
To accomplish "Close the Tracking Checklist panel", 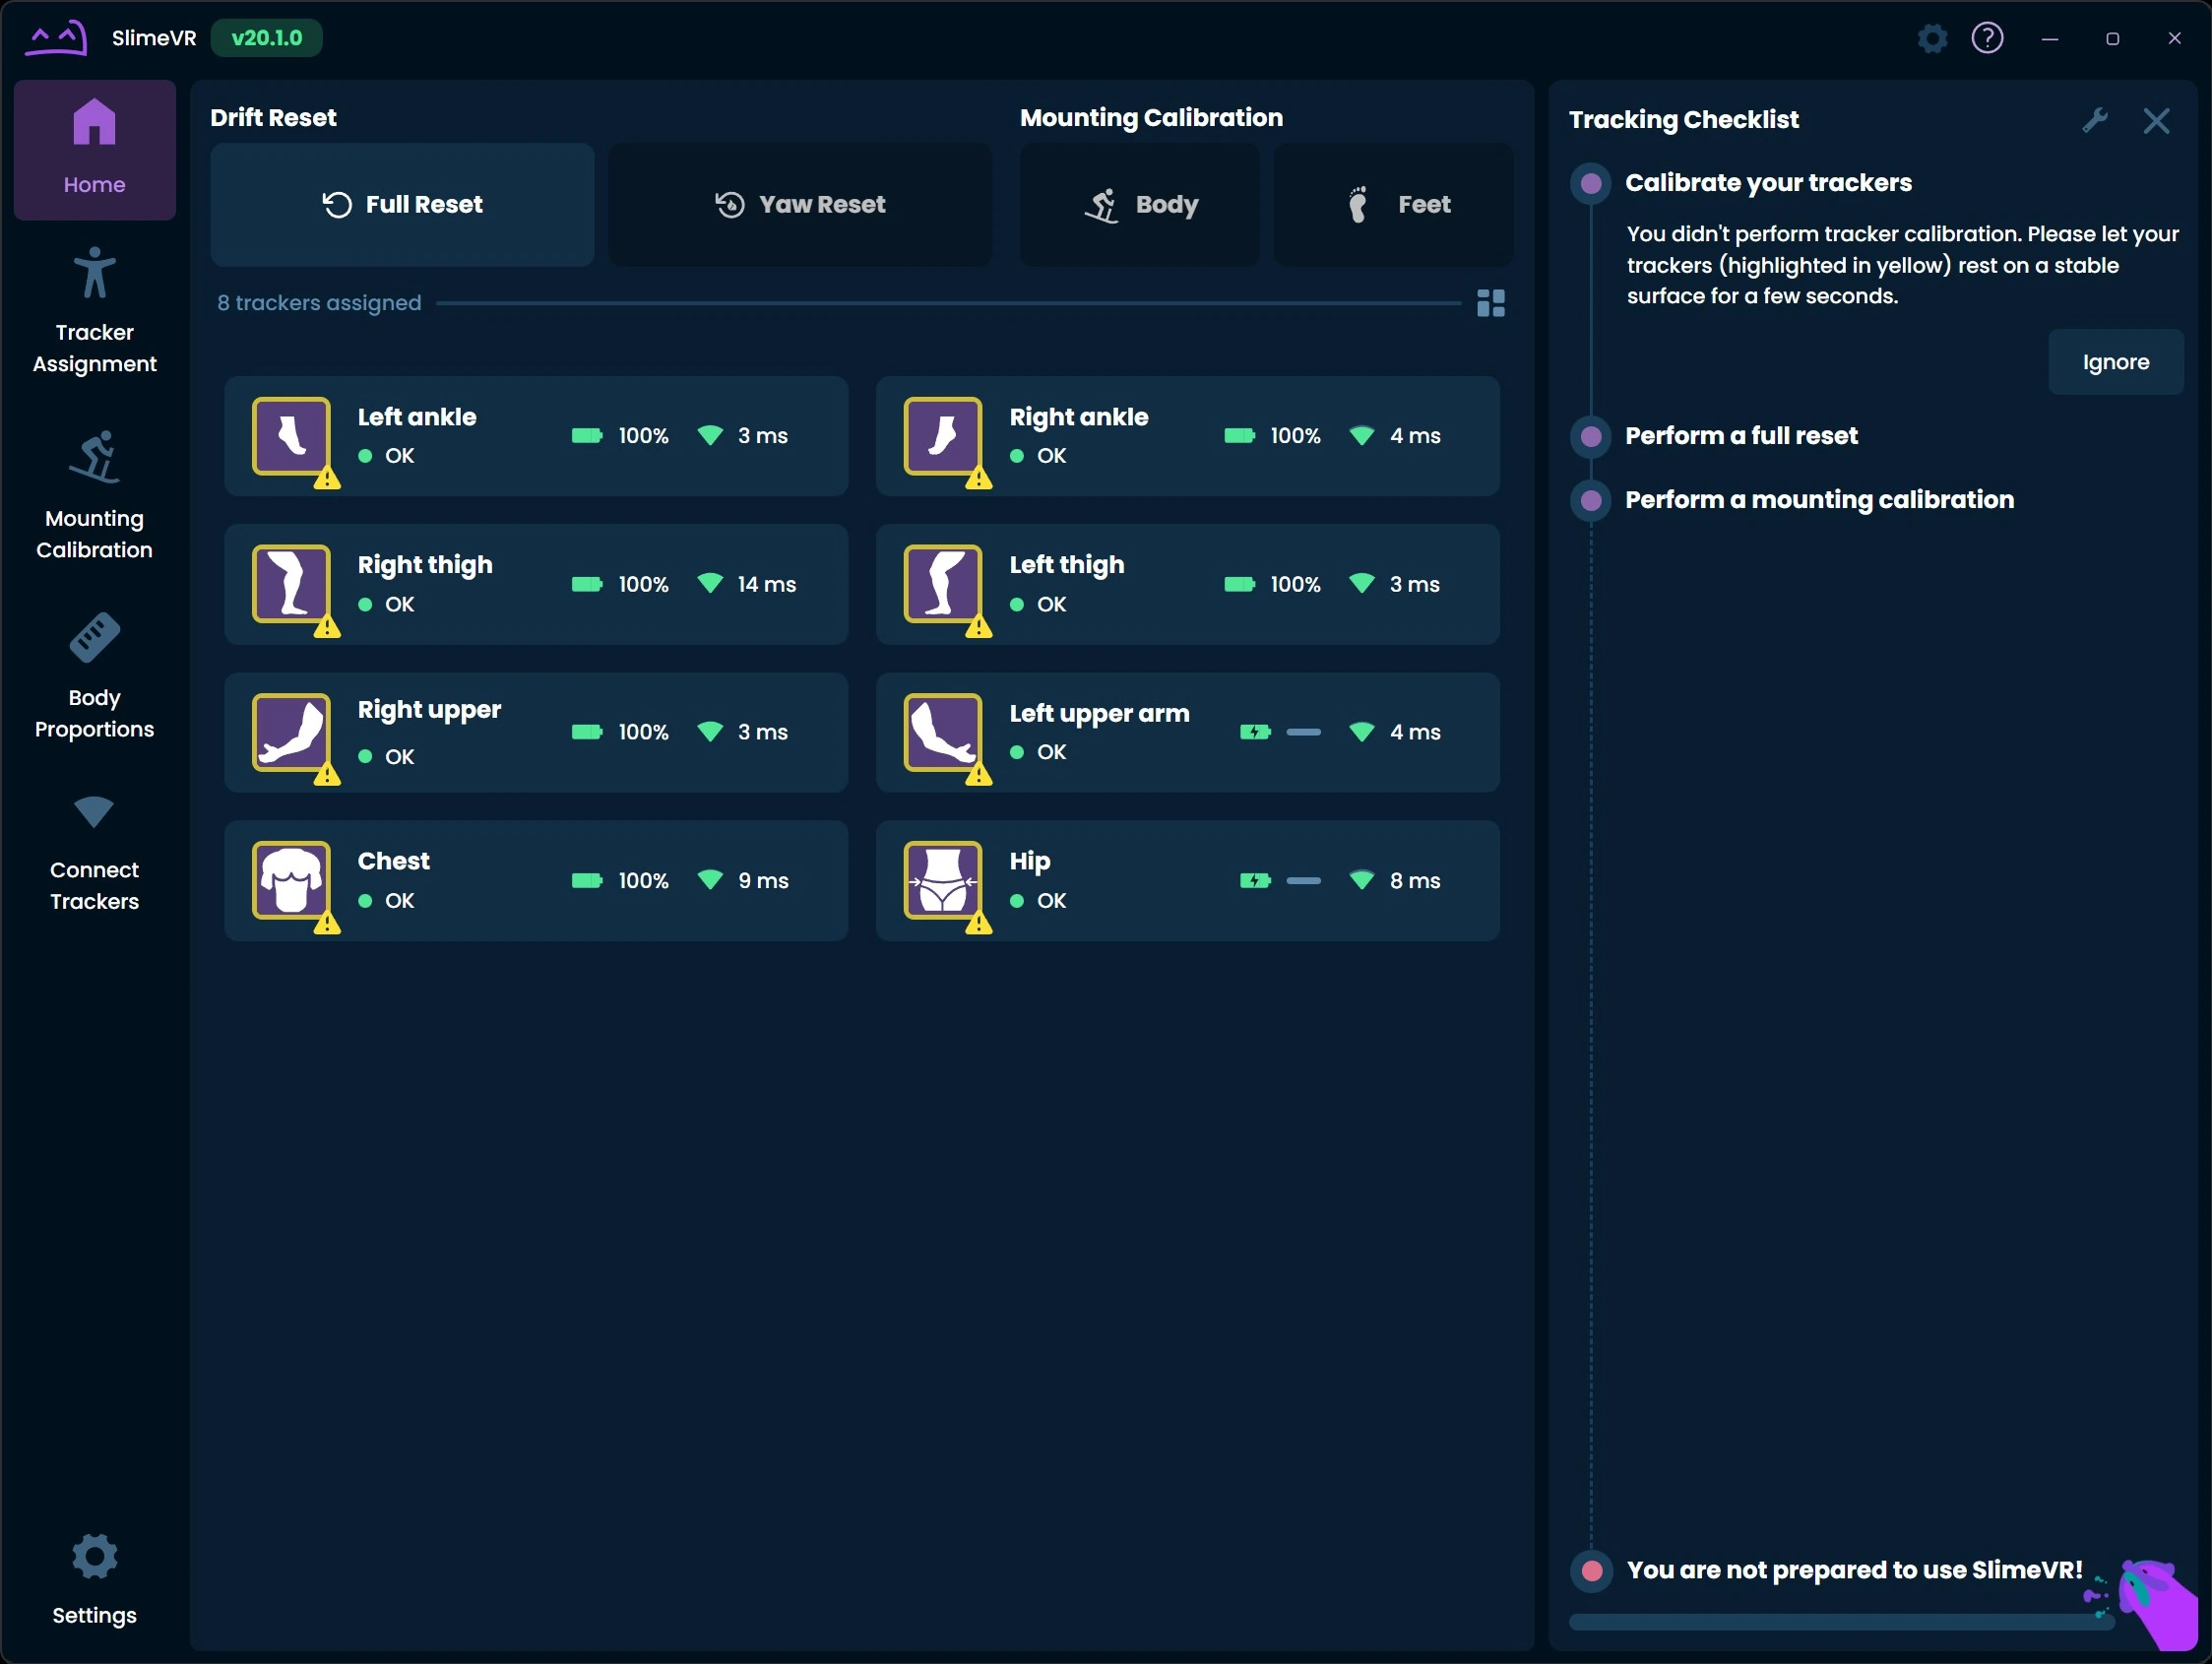I will (x=2157, y=121).
